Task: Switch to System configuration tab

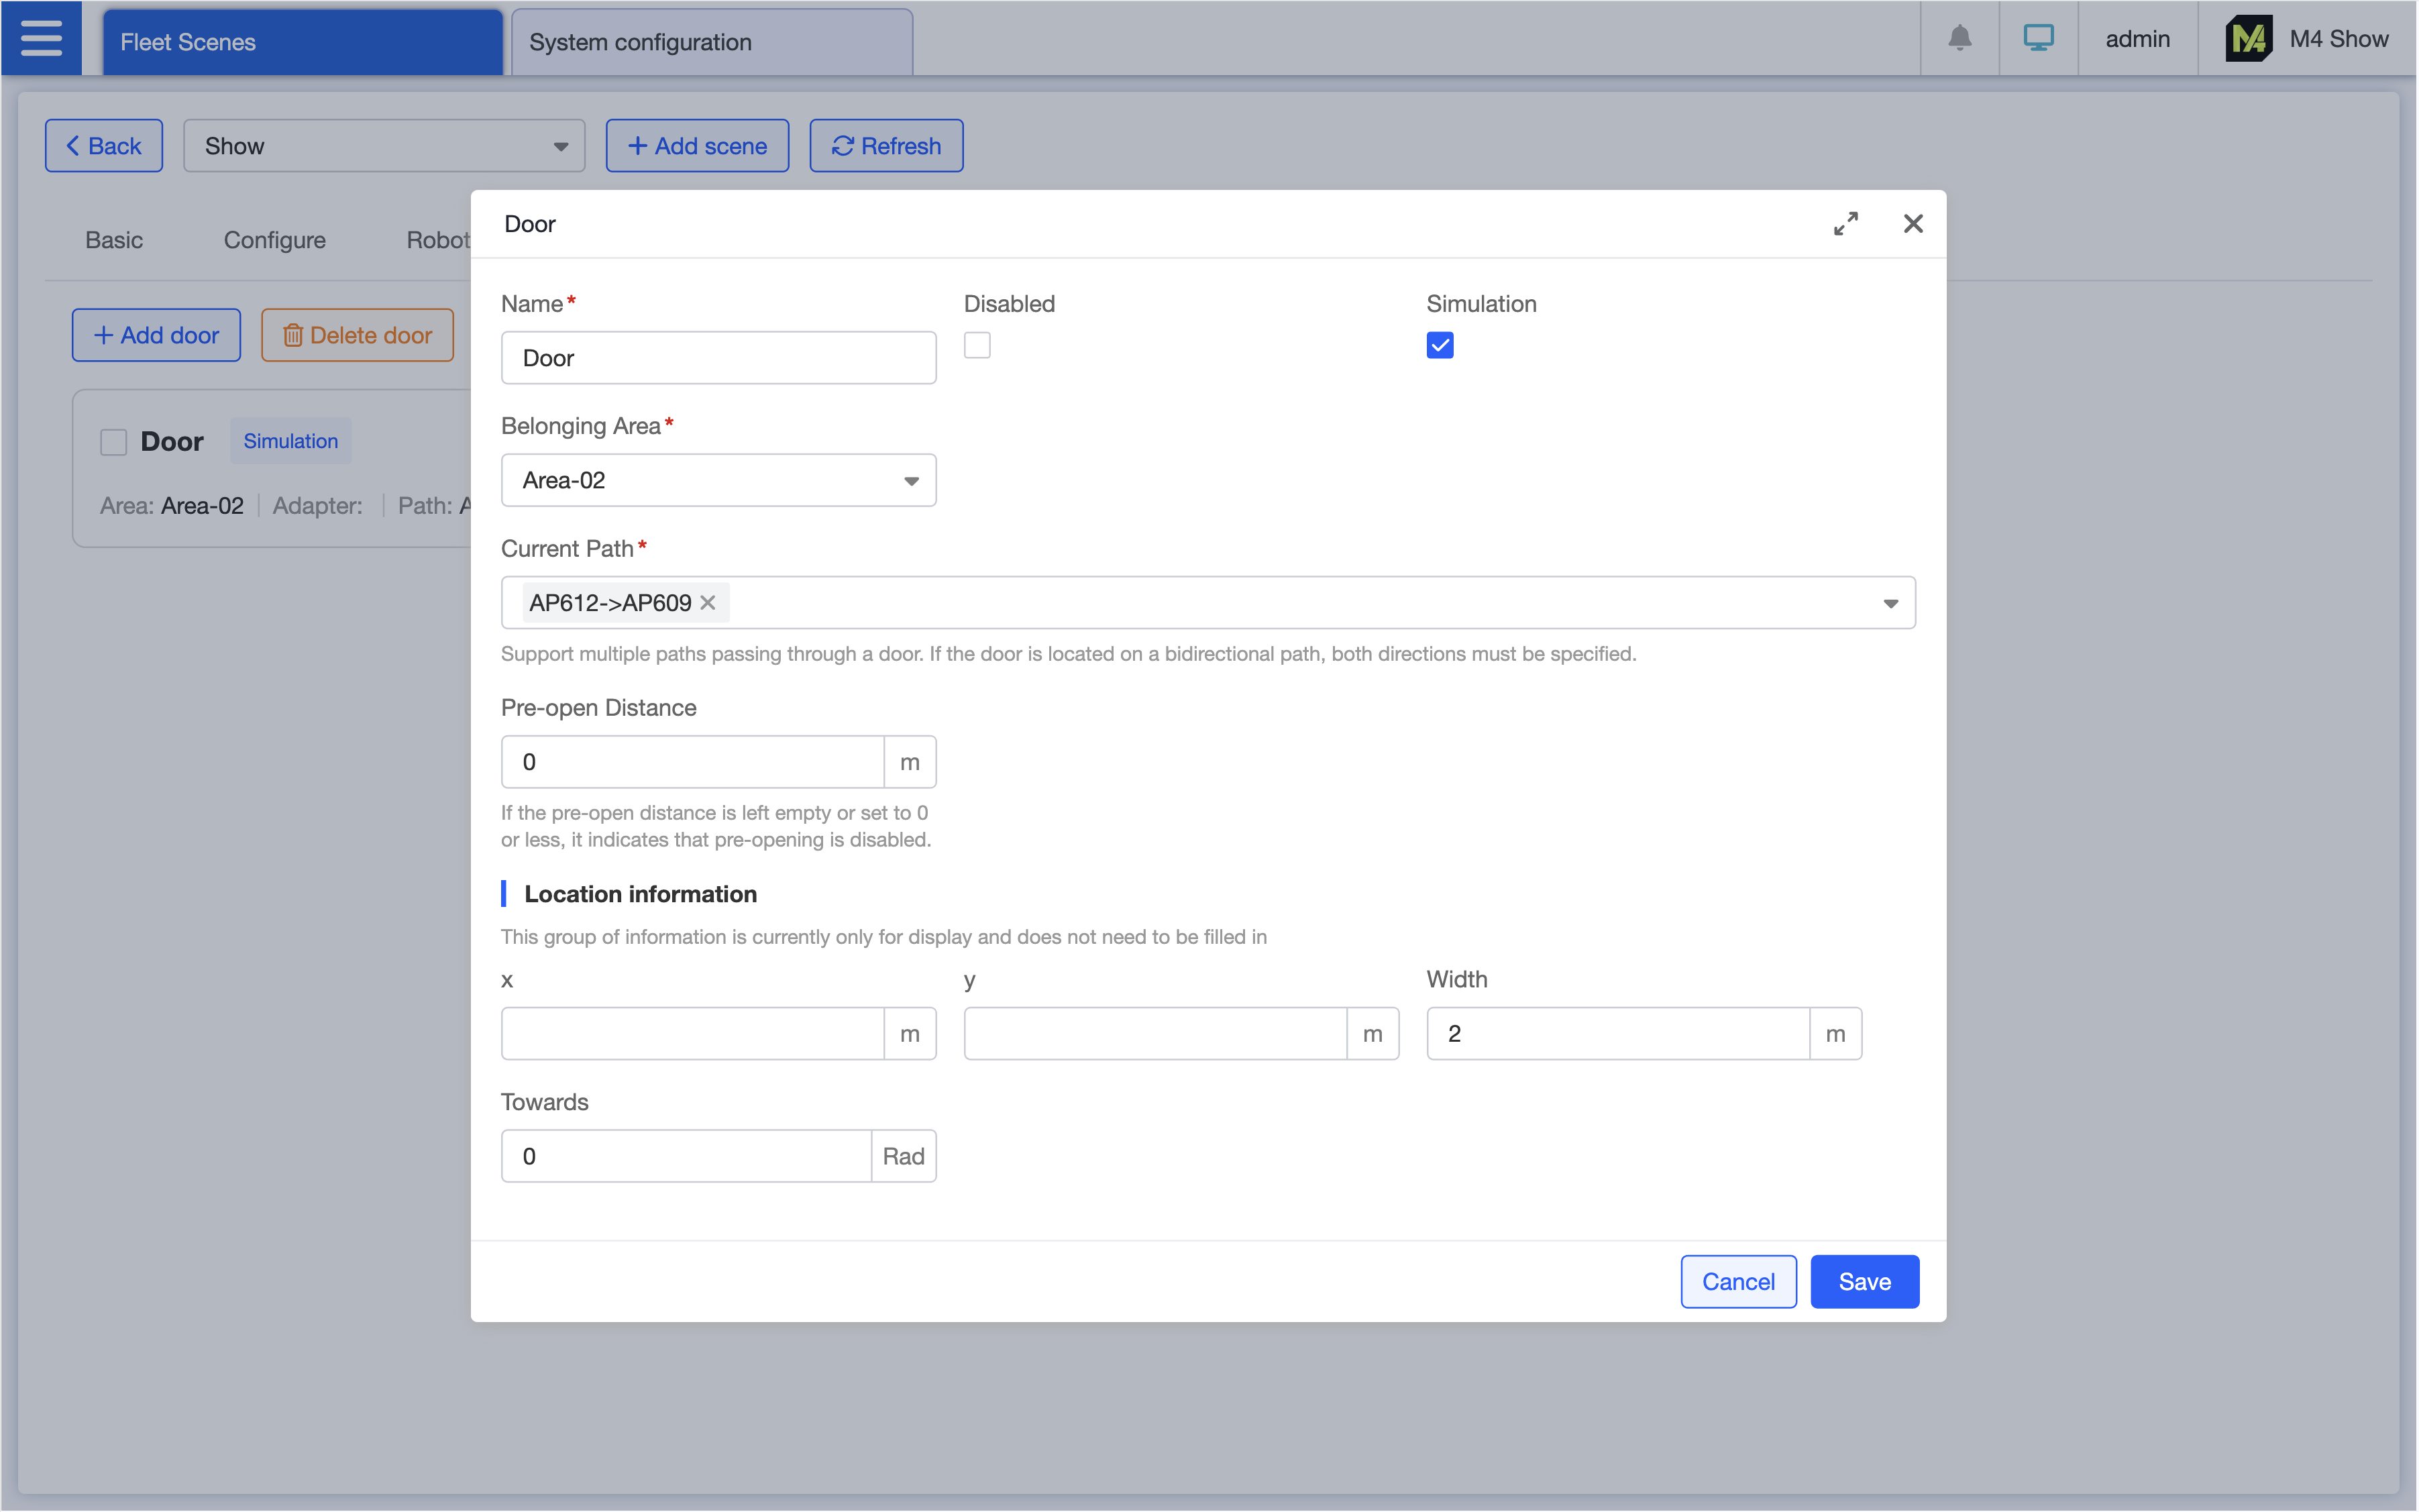Action: click(x=711, y=42)
